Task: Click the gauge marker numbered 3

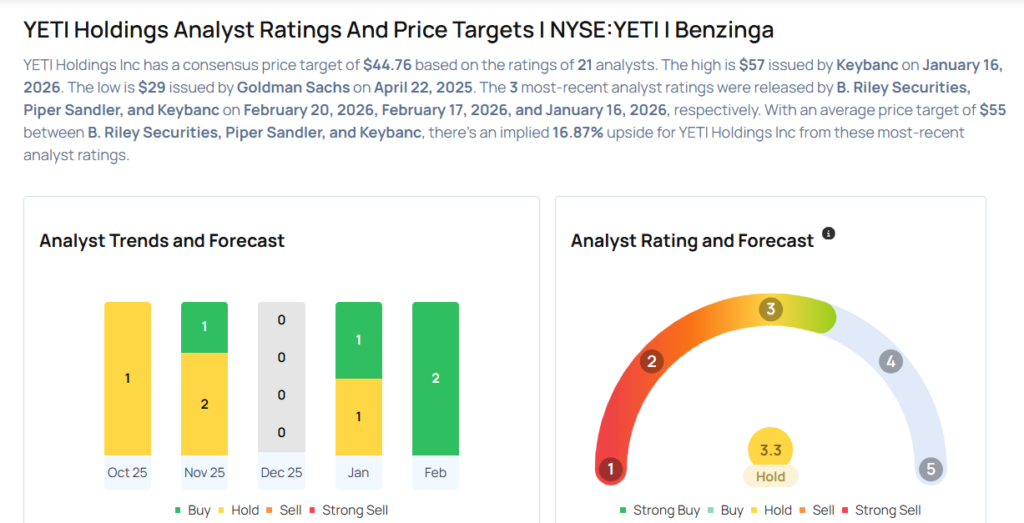Action: tap(770, 309)
